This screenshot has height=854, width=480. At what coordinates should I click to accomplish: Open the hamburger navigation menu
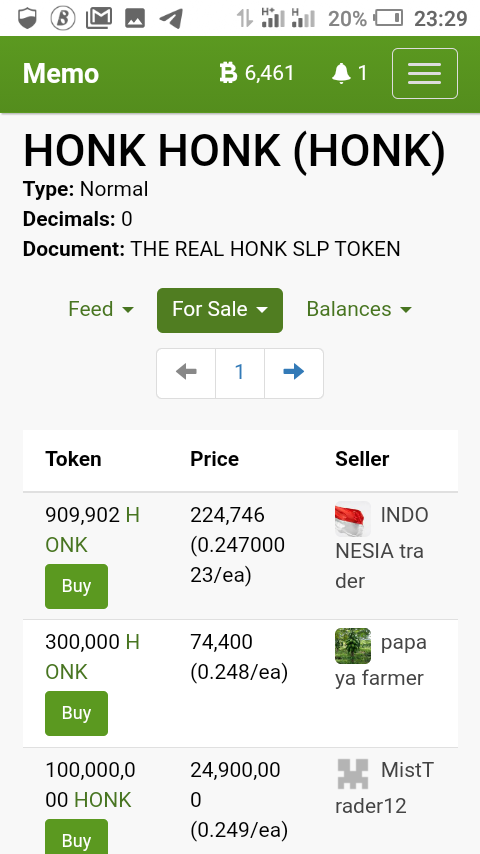click(x=424, y=74)
